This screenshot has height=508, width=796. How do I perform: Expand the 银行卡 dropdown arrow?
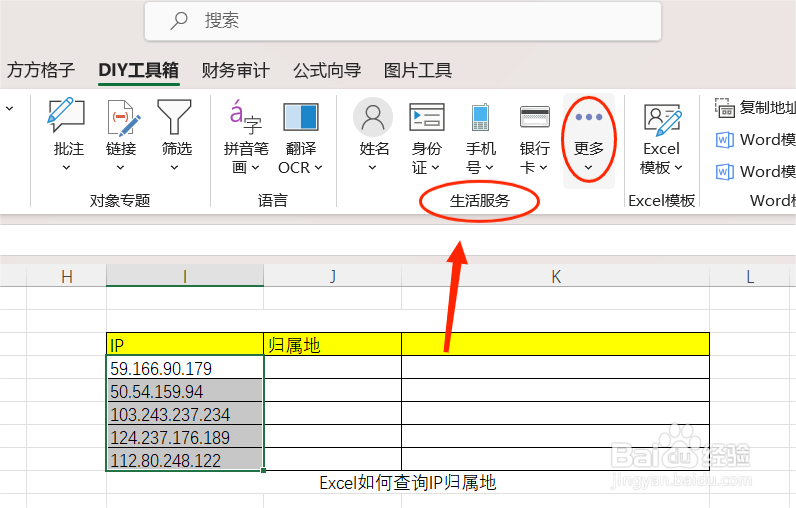pyautogui.click(x=543, y=167)
